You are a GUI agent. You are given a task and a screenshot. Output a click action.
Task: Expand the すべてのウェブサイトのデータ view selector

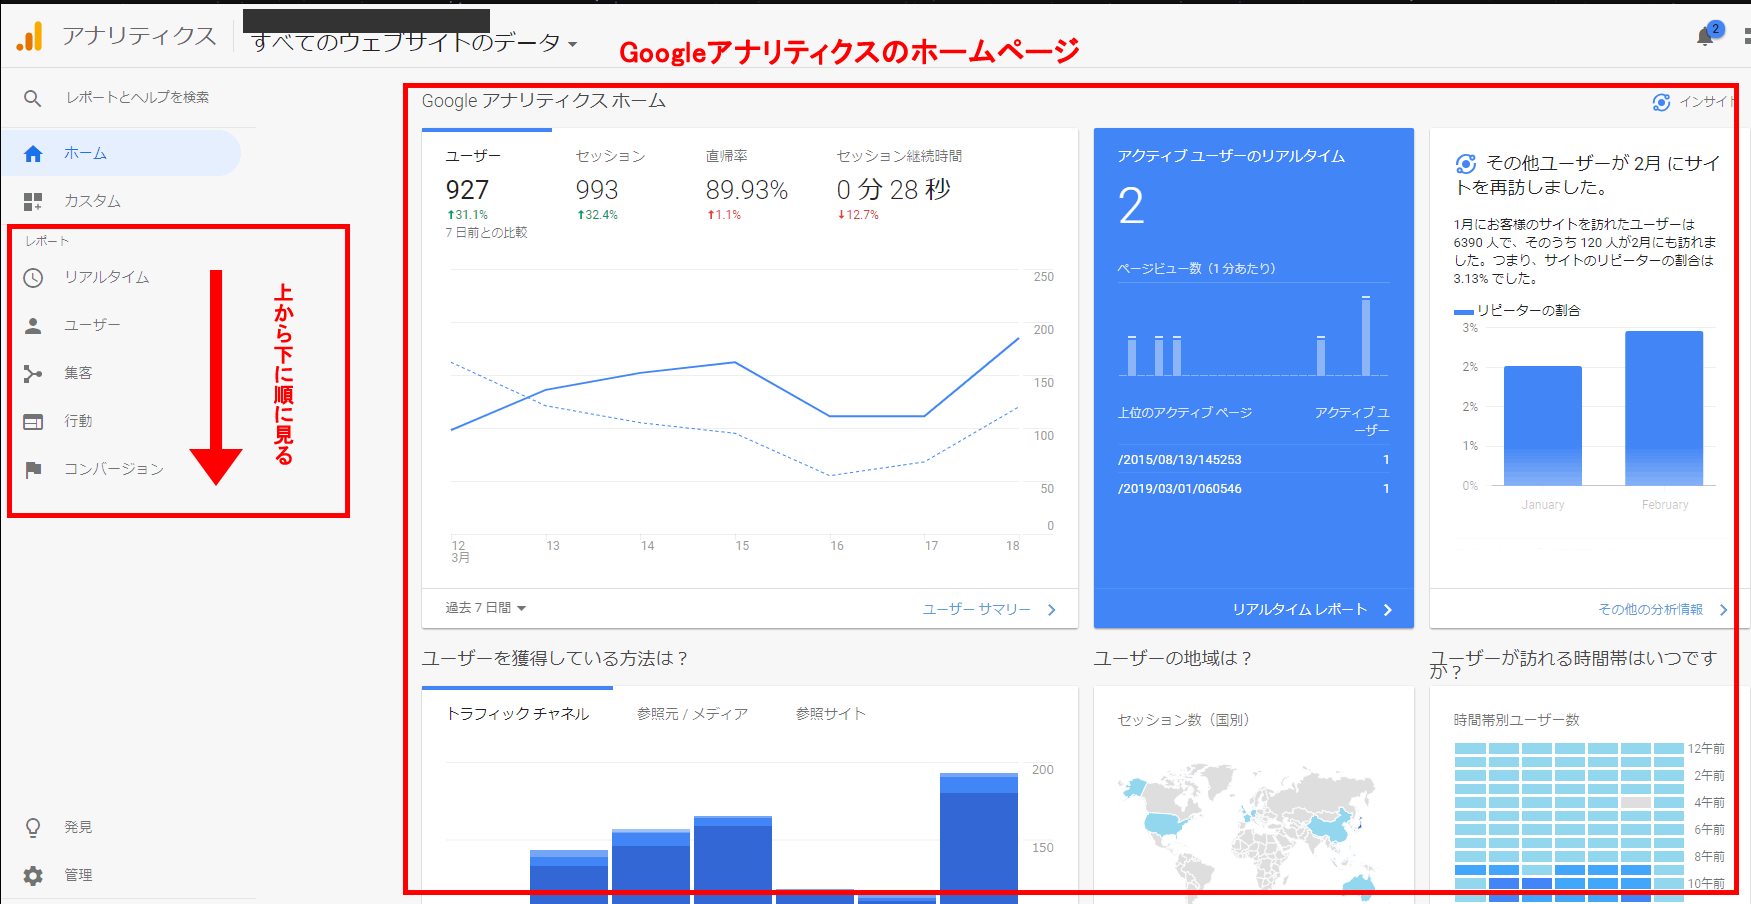tap(414, 43)
